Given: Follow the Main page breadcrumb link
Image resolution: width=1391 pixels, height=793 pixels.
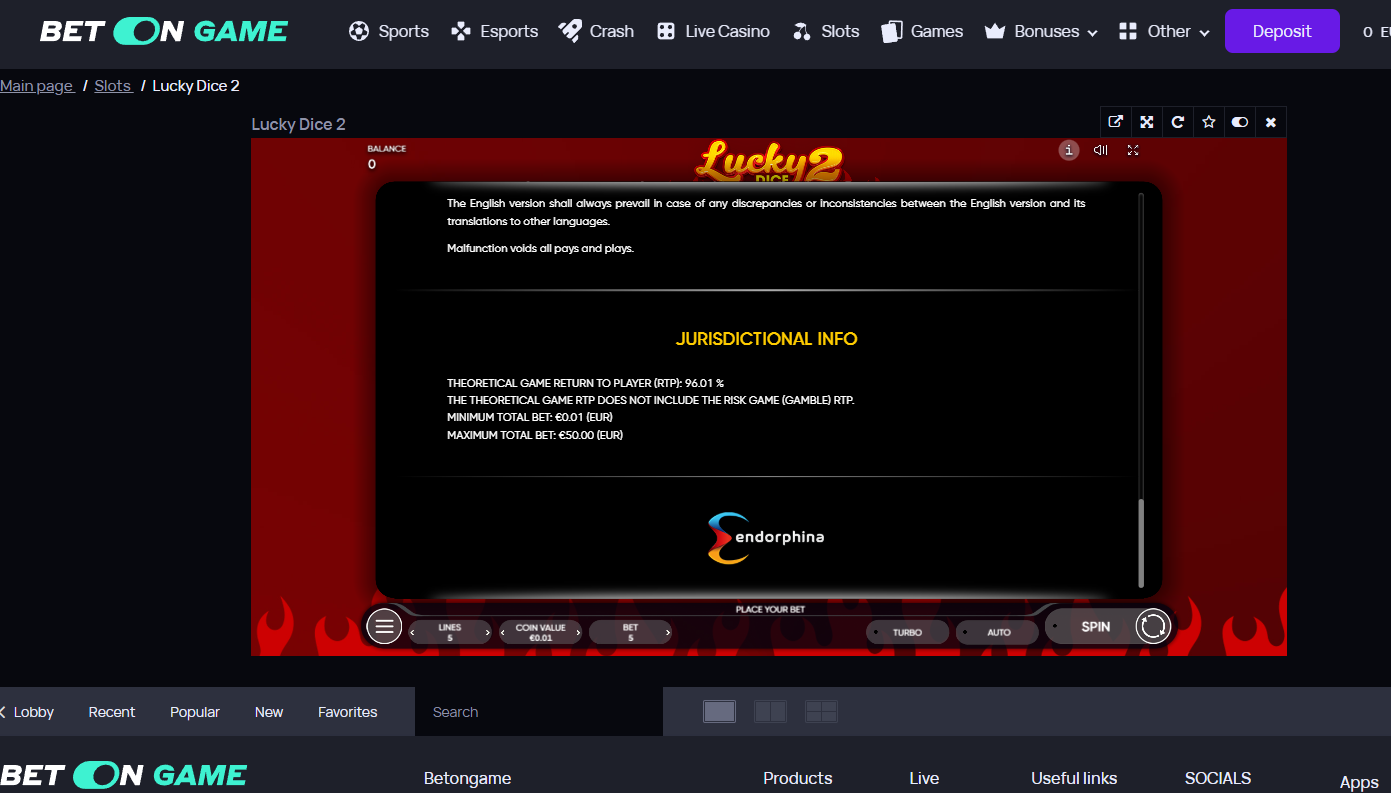Looking at the screenshot, I should click(37, 86).
